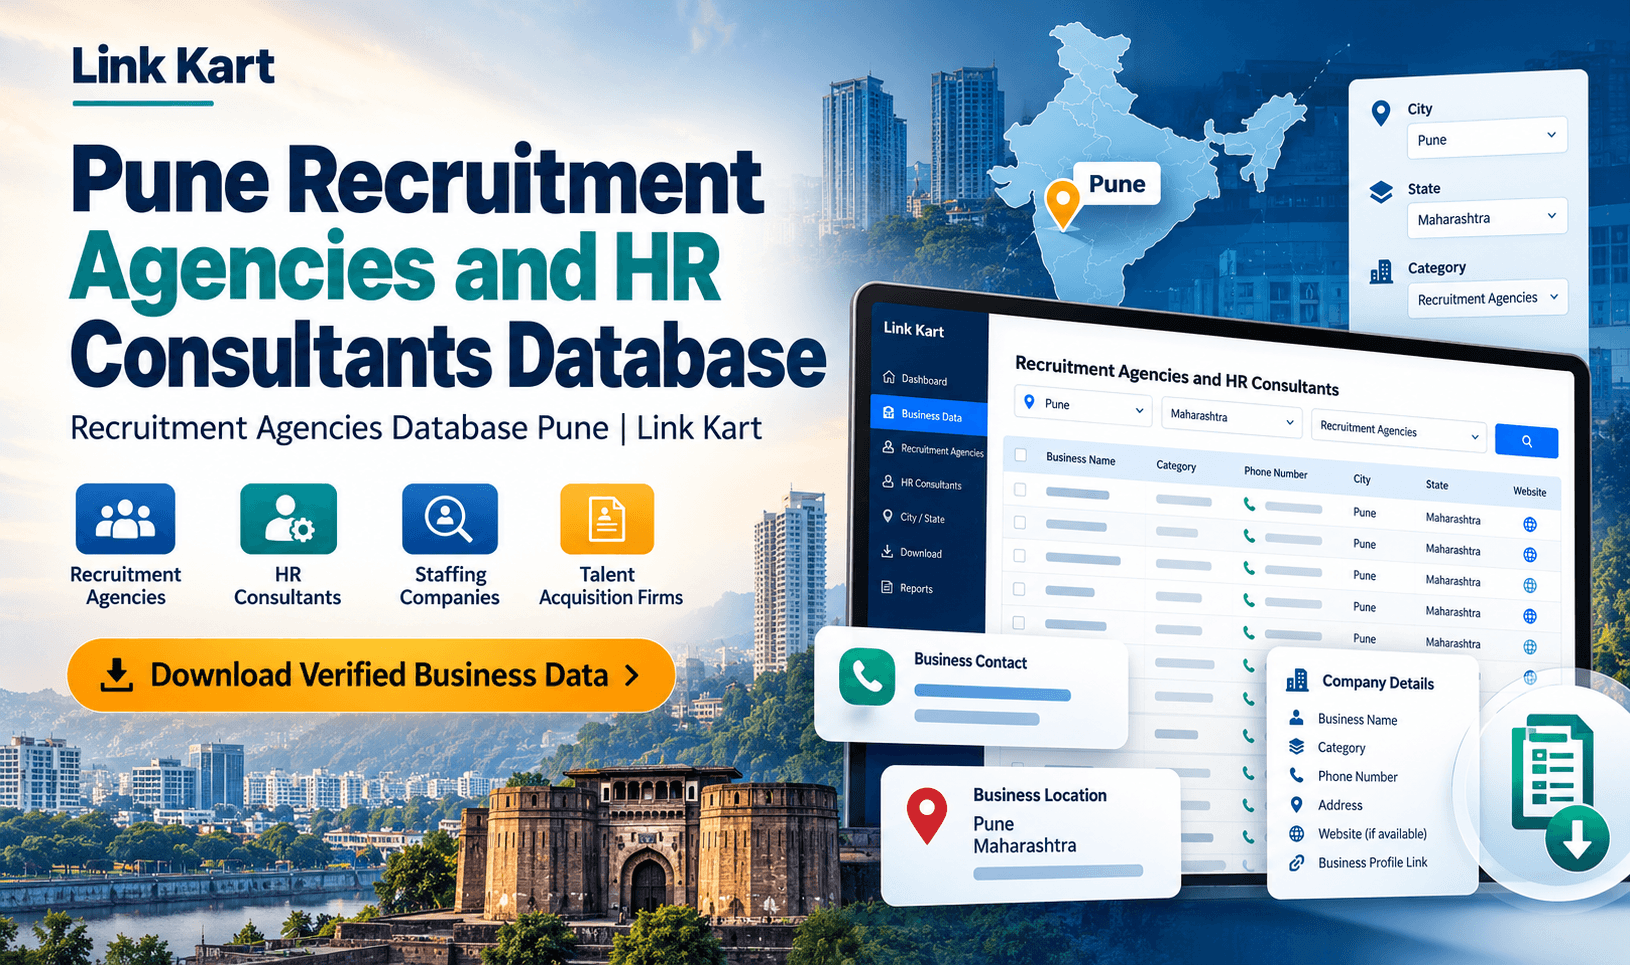This screenshot has height=965, width=1630.
Task: Click the green phone icon in Business Contact card
Action: [867, 677]
